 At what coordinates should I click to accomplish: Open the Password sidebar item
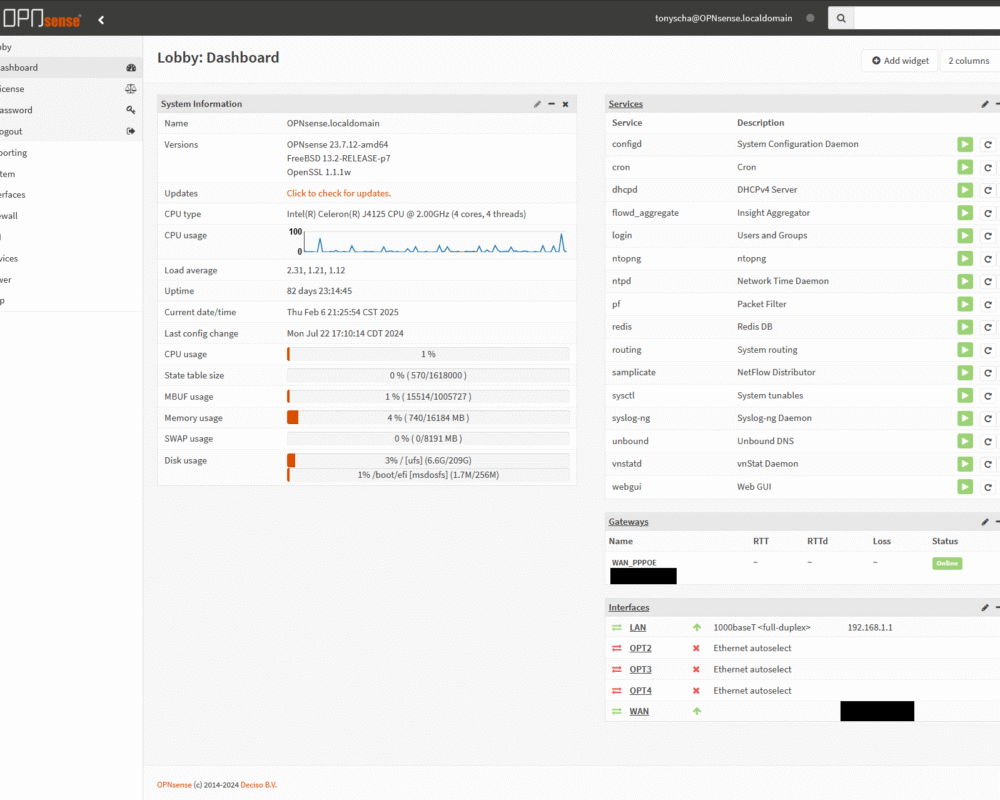pyautogui.click(x=71, y=110)
